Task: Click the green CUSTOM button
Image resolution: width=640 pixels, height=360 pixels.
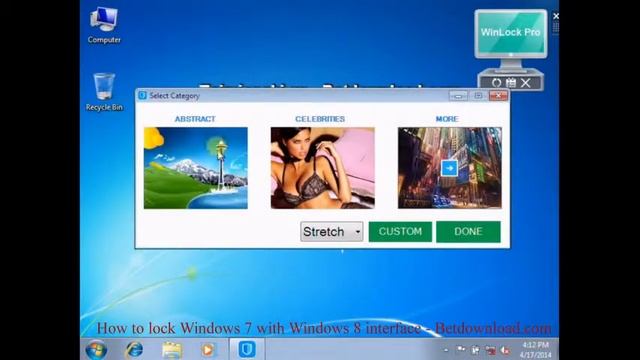Action: coord(400,231)
